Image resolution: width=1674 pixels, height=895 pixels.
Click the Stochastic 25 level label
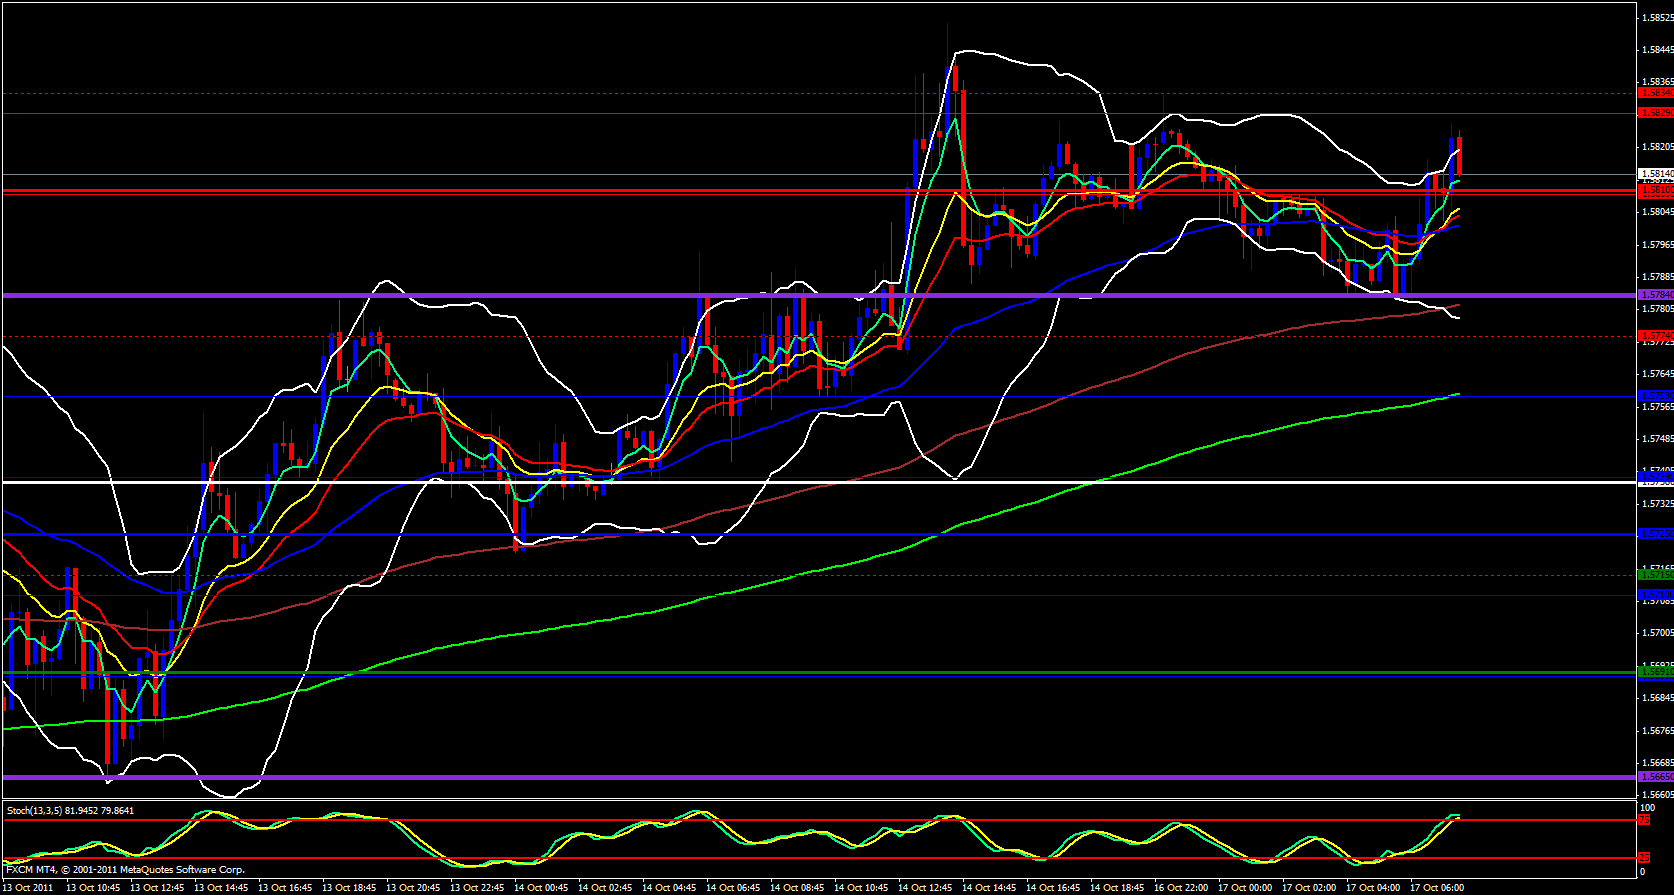(x=1644, y=858)
